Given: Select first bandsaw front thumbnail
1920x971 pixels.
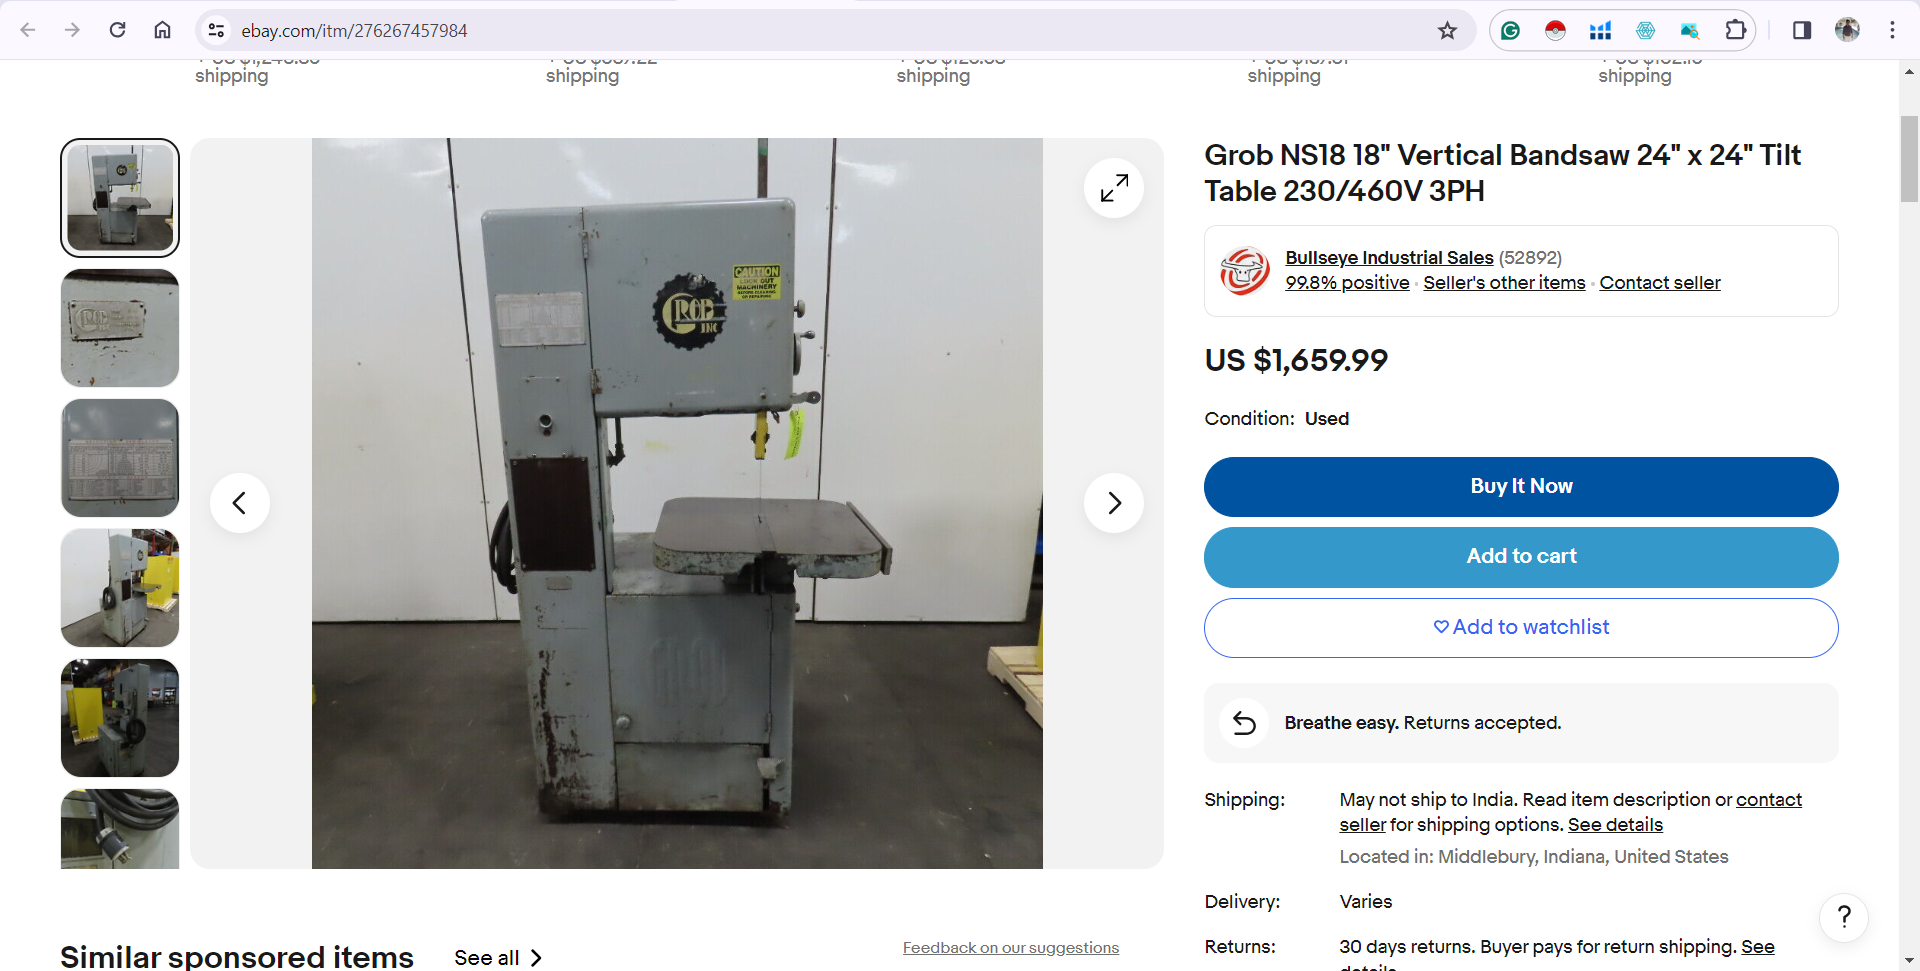Looking at the screenshot, I should (120, 198).
